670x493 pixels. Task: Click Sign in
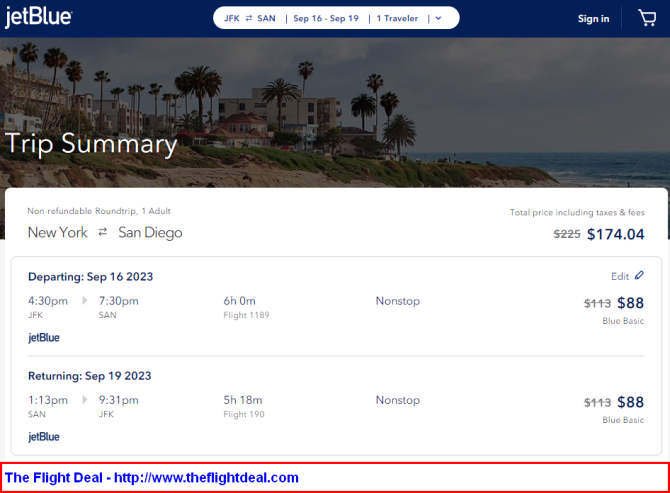(593, 19)
